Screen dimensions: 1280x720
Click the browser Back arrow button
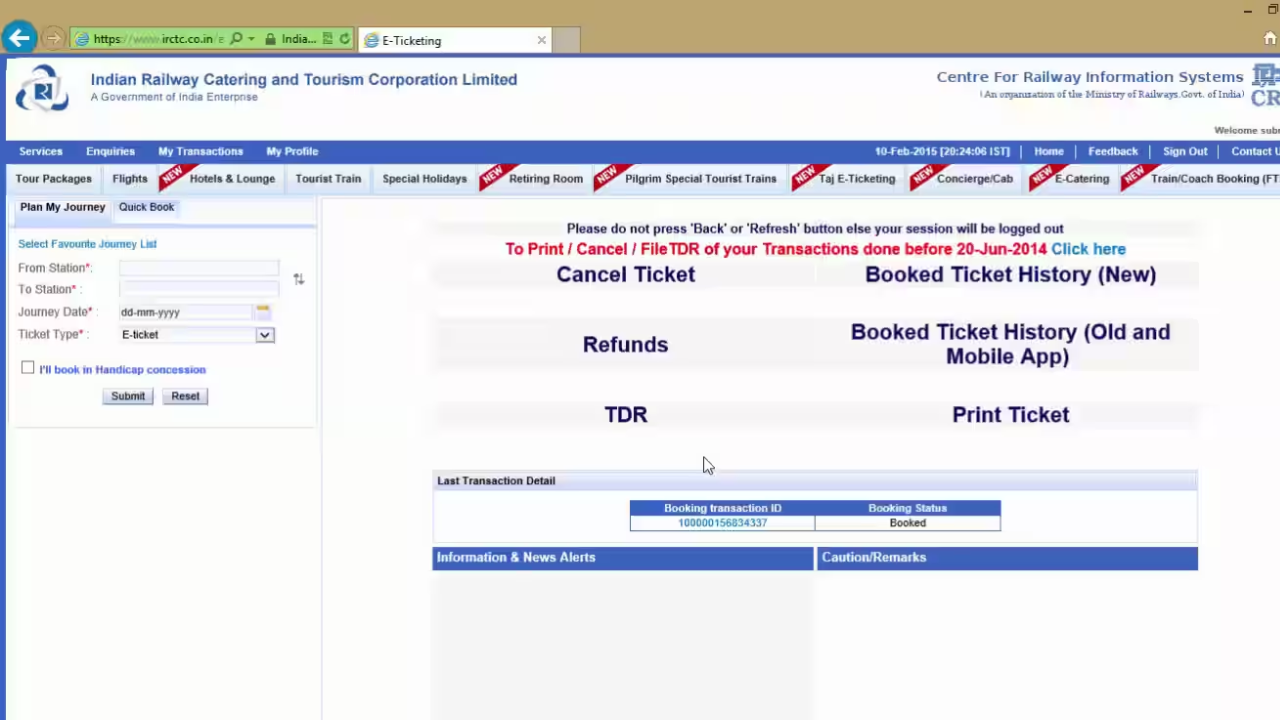click(x=19, y=39)
